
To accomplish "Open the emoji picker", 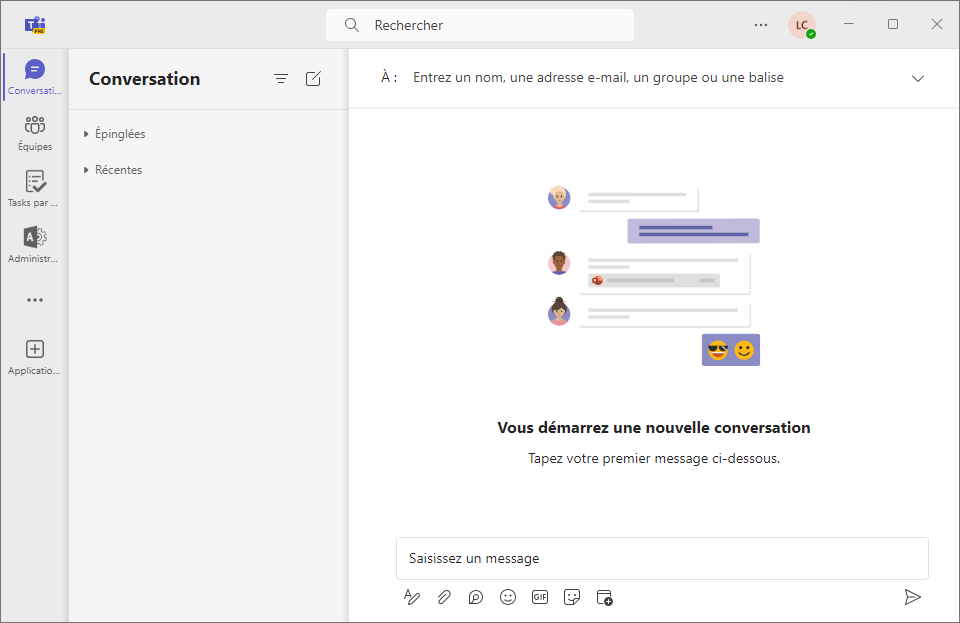I will point(508,597).
